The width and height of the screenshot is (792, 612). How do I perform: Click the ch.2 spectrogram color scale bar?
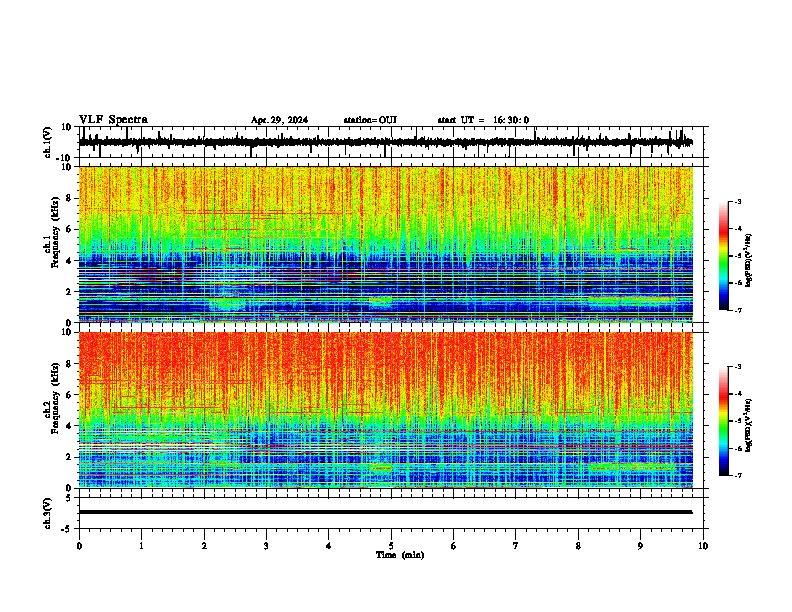724,421
